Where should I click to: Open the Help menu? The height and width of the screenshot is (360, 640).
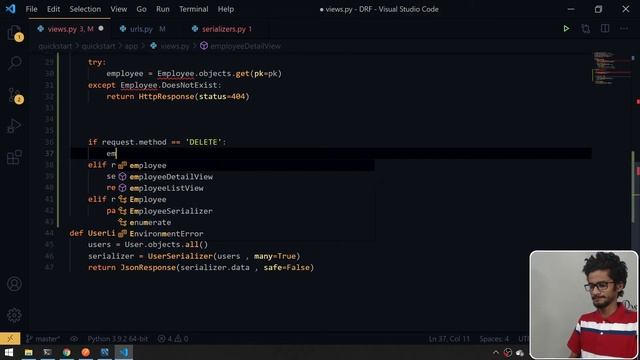(x=225, y=9)
